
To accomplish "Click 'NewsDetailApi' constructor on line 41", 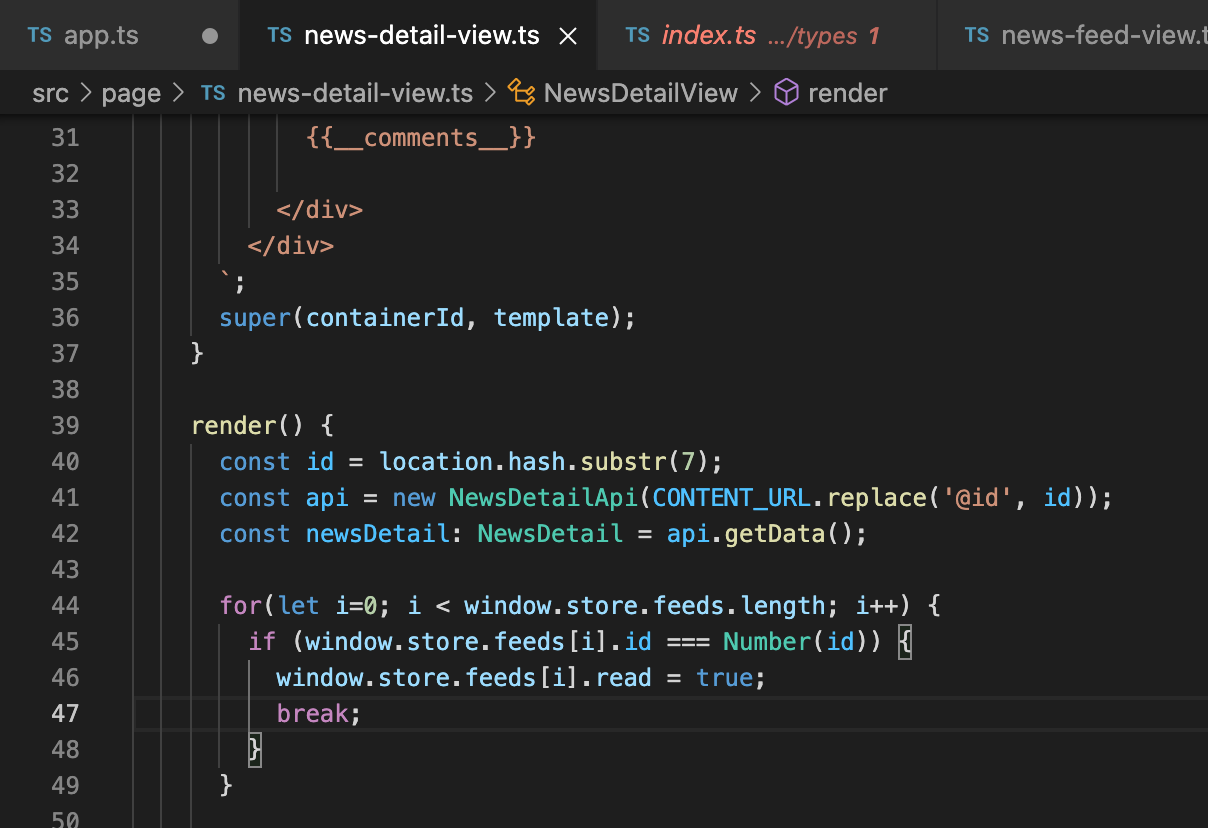I will (x=543, y=497).
